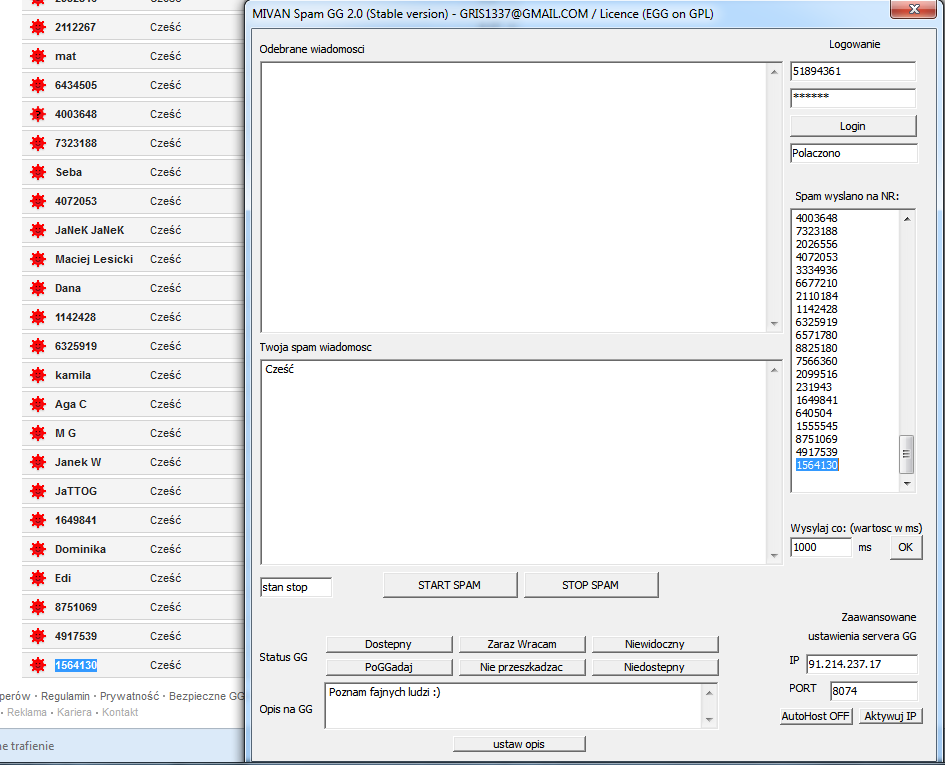Viewport: 945px width, 765px height.
Task: Click the red status icon beside Dana
Action: pyautogui.click(x=38, y=288)
